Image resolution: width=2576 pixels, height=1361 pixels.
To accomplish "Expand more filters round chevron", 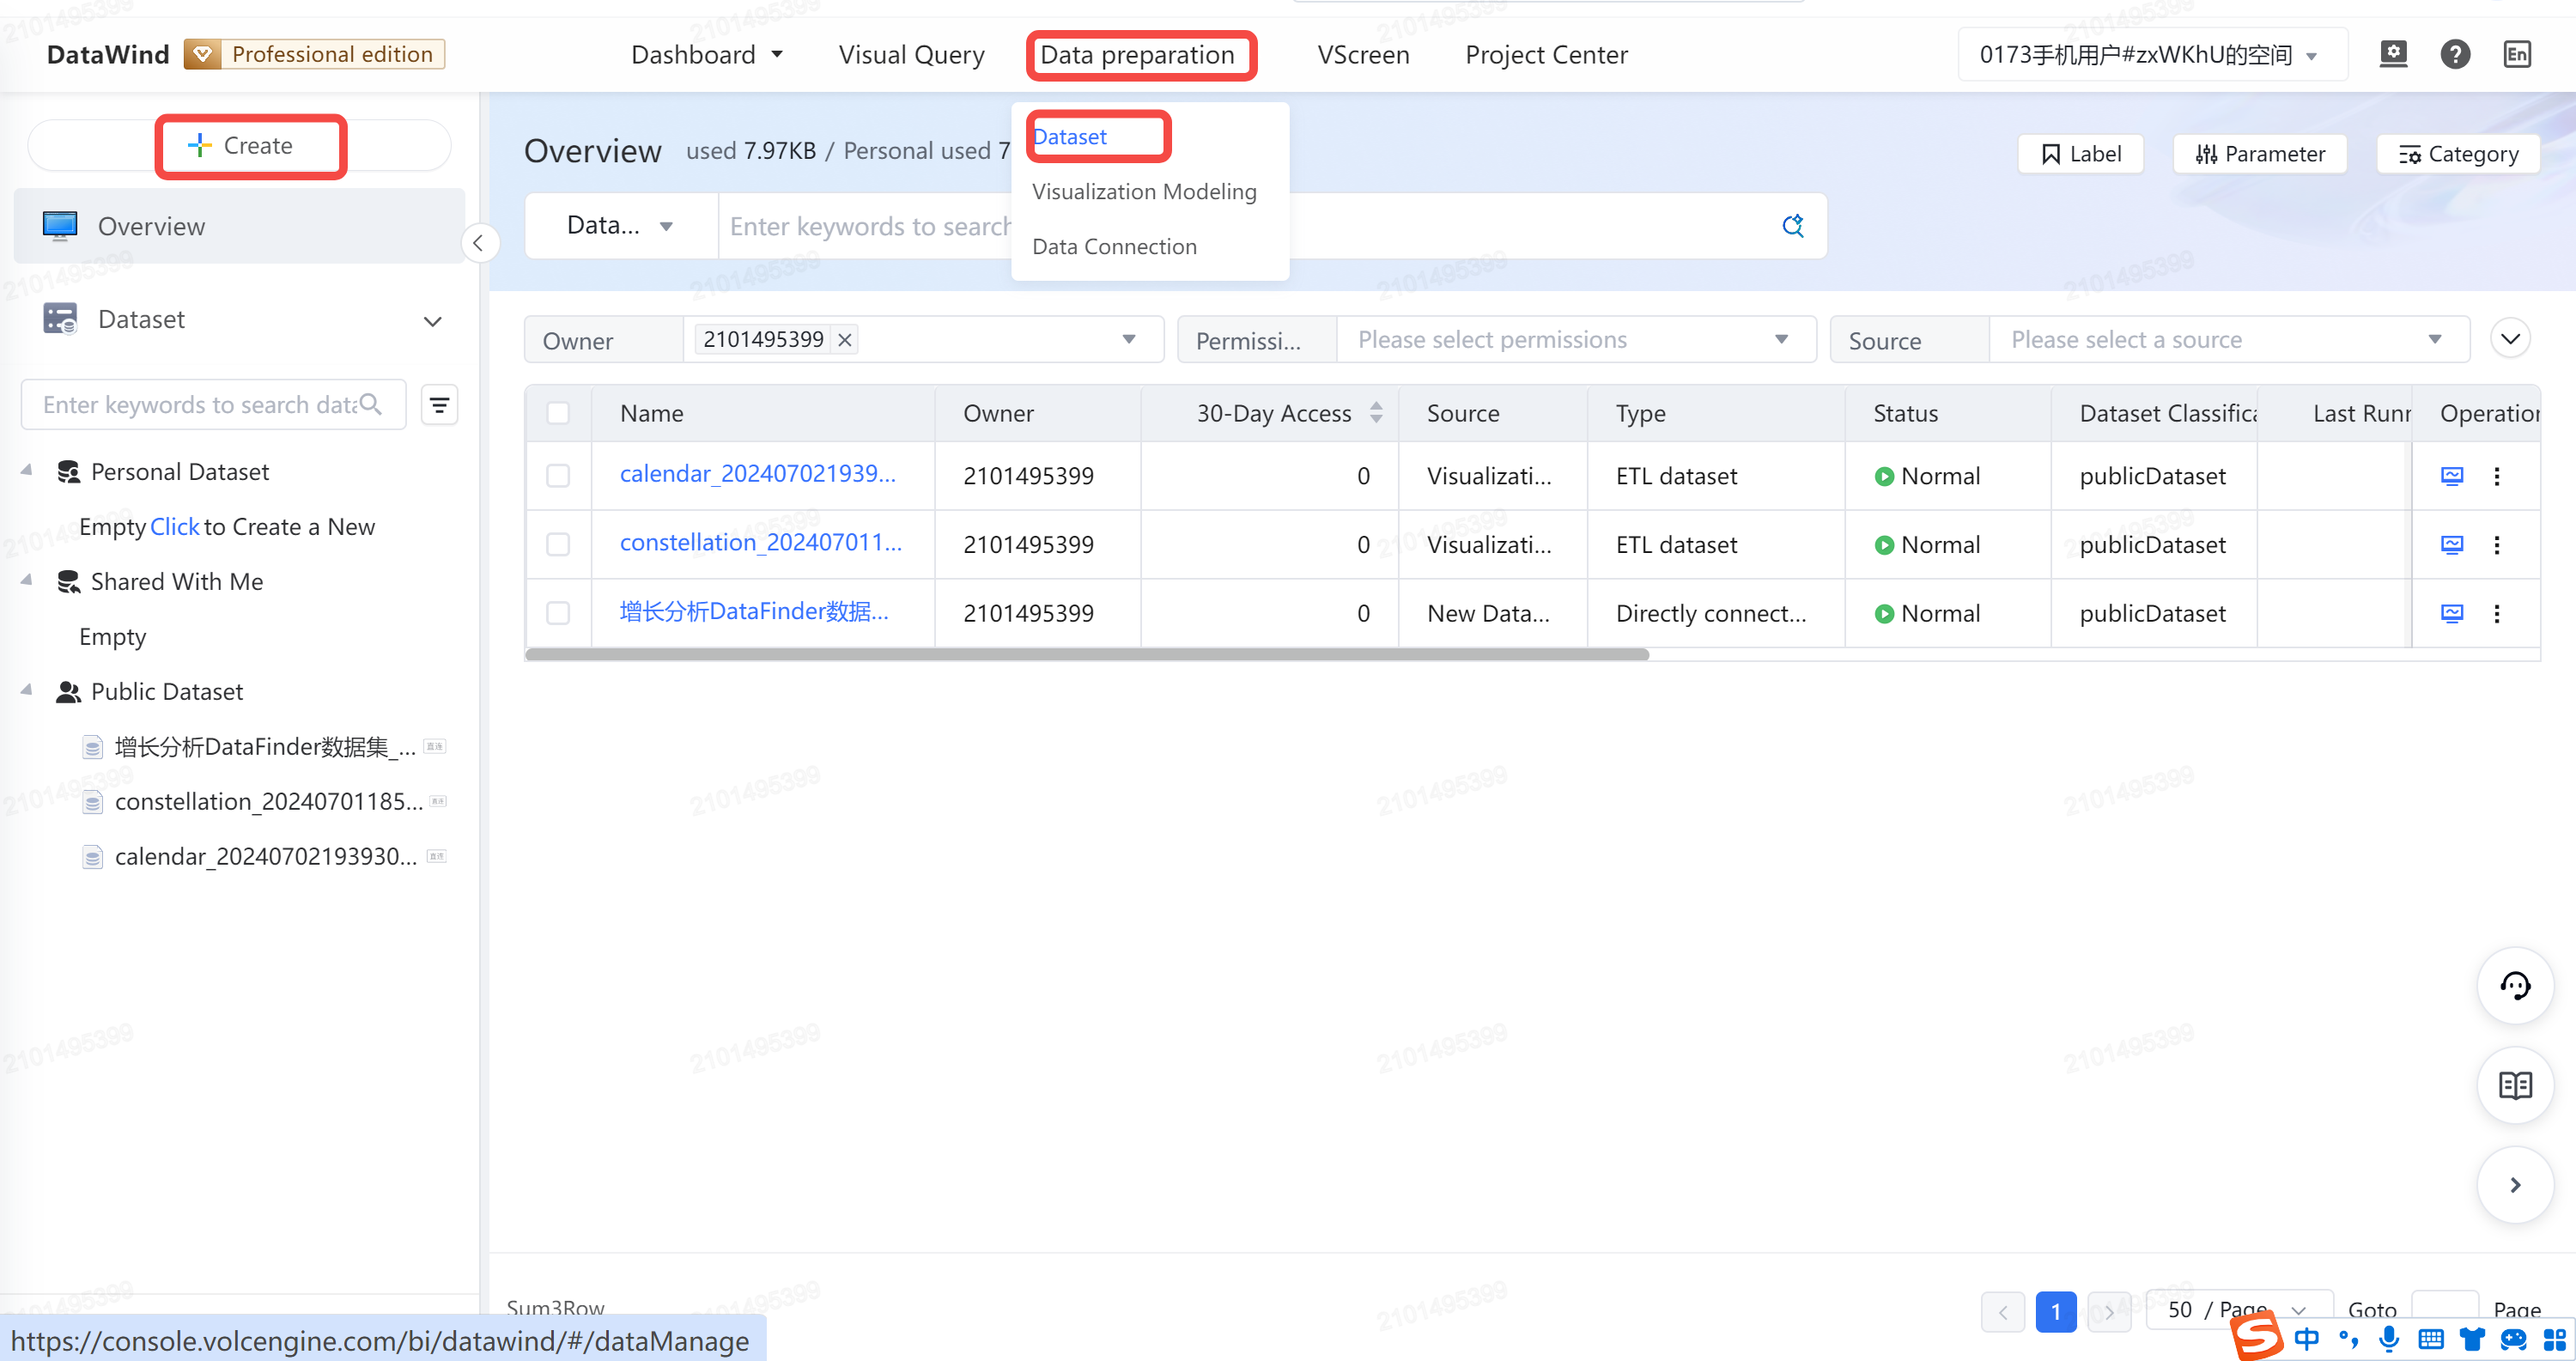I will point(2510,339).
